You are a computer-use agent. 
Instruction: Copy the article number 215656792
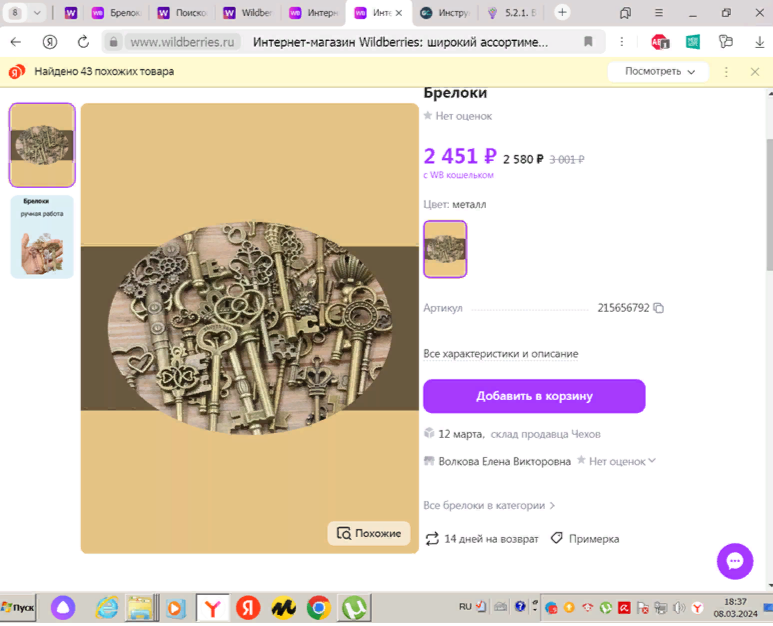pyautogui.click(x=659, y=308)
